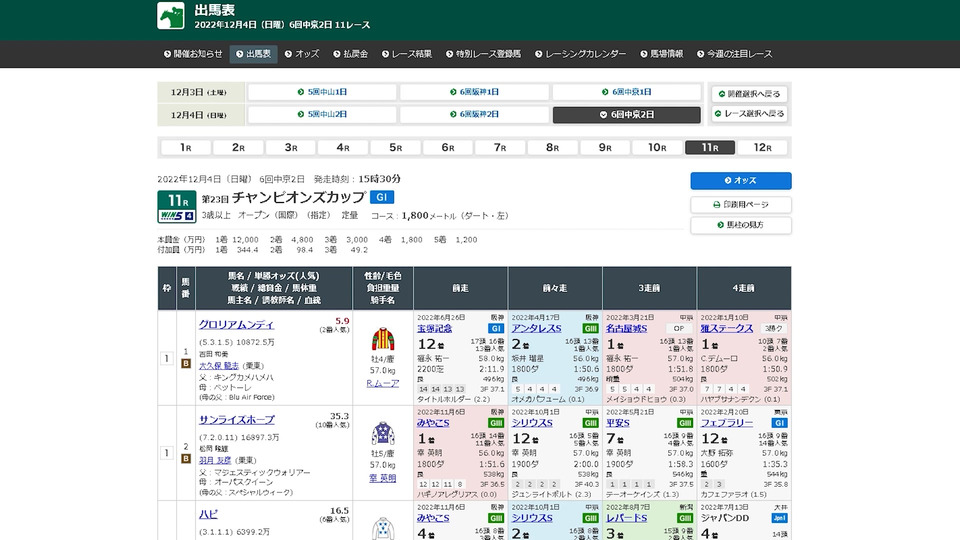Select the current 11R race tab
Viewport: 960px width, 540px height.
coord(710,148)
